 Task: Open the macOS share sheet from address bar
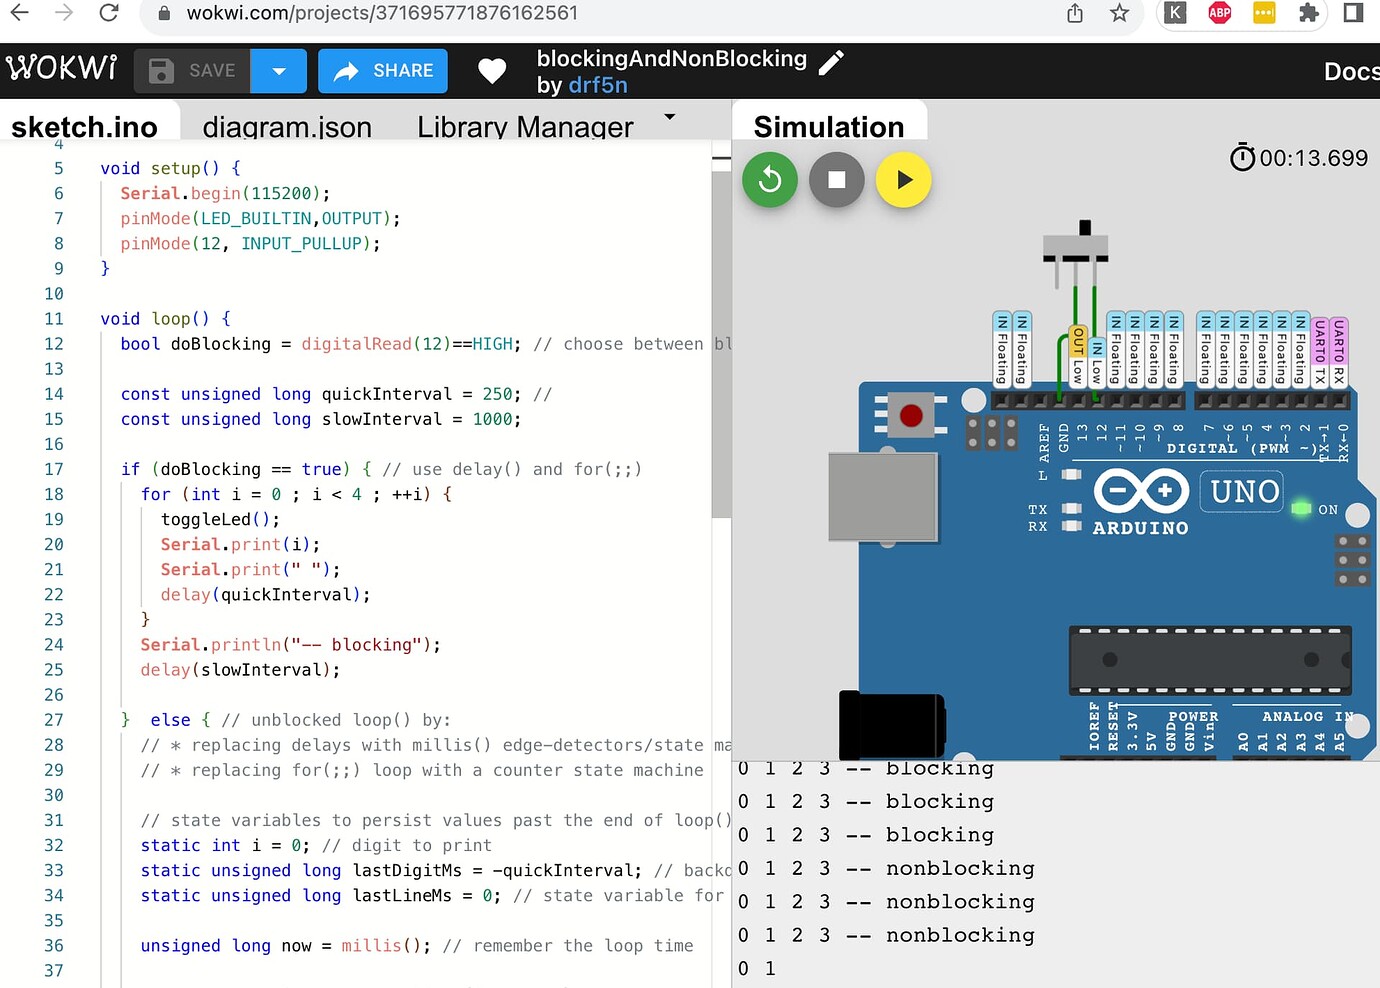1075,14
